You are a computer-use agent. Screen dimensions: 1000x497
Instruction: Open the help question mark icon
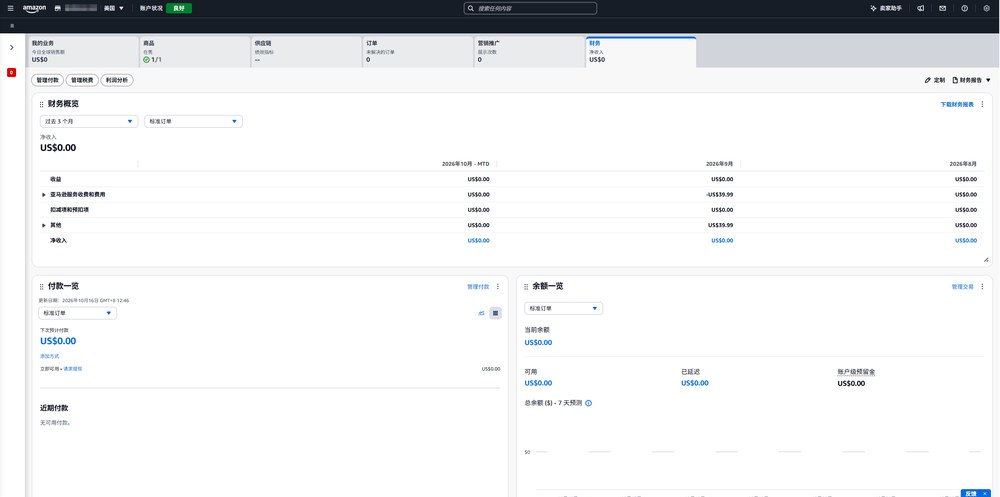click(x=964, y=8)
